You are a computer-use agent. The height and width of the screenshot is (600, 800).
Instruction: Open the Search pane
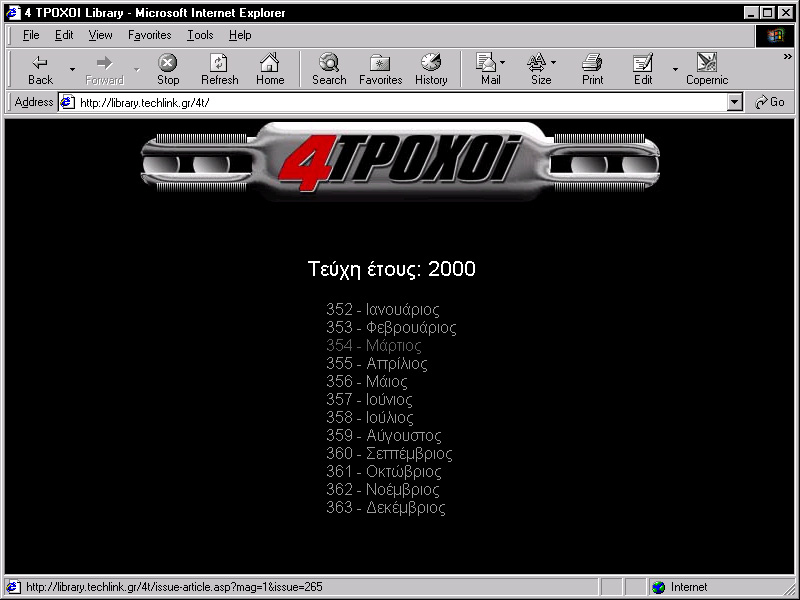[x=329, y=69]
